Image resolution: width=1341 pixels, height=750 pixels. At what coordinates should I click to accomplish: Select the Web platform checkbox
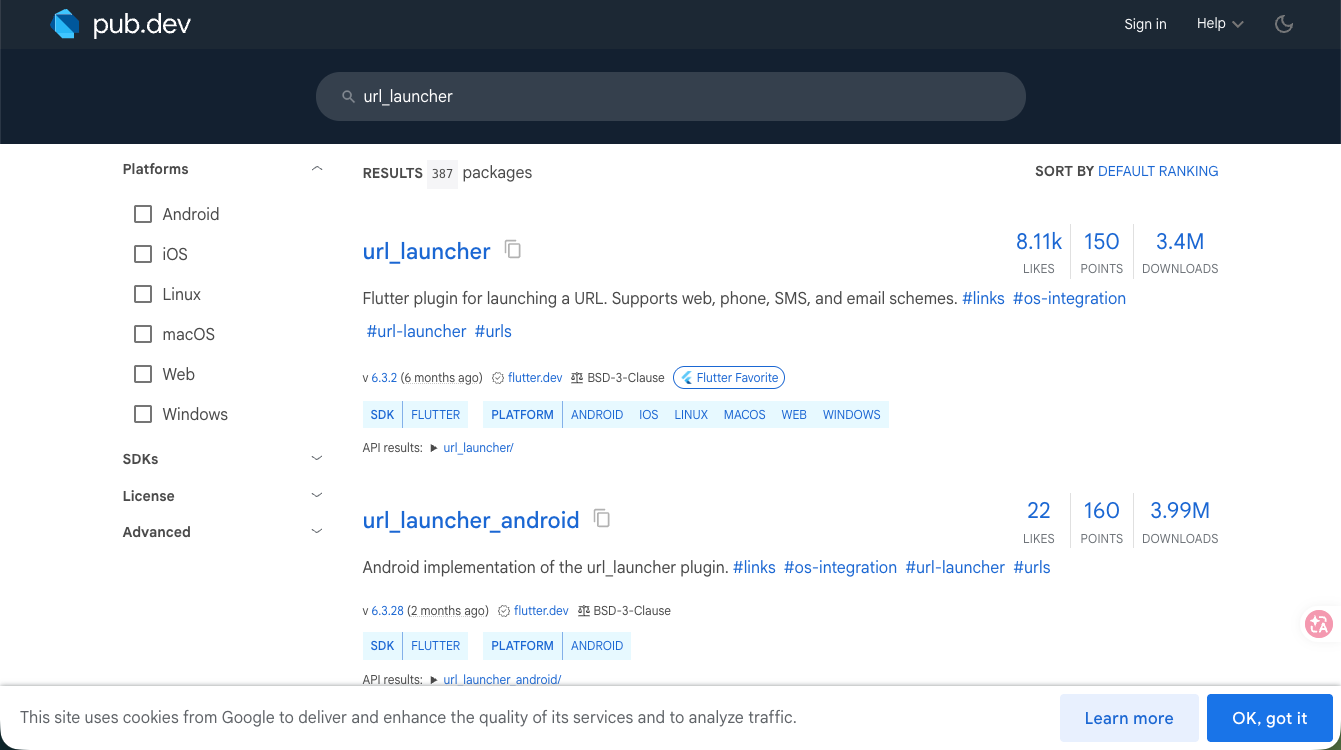tap(143, 374)
